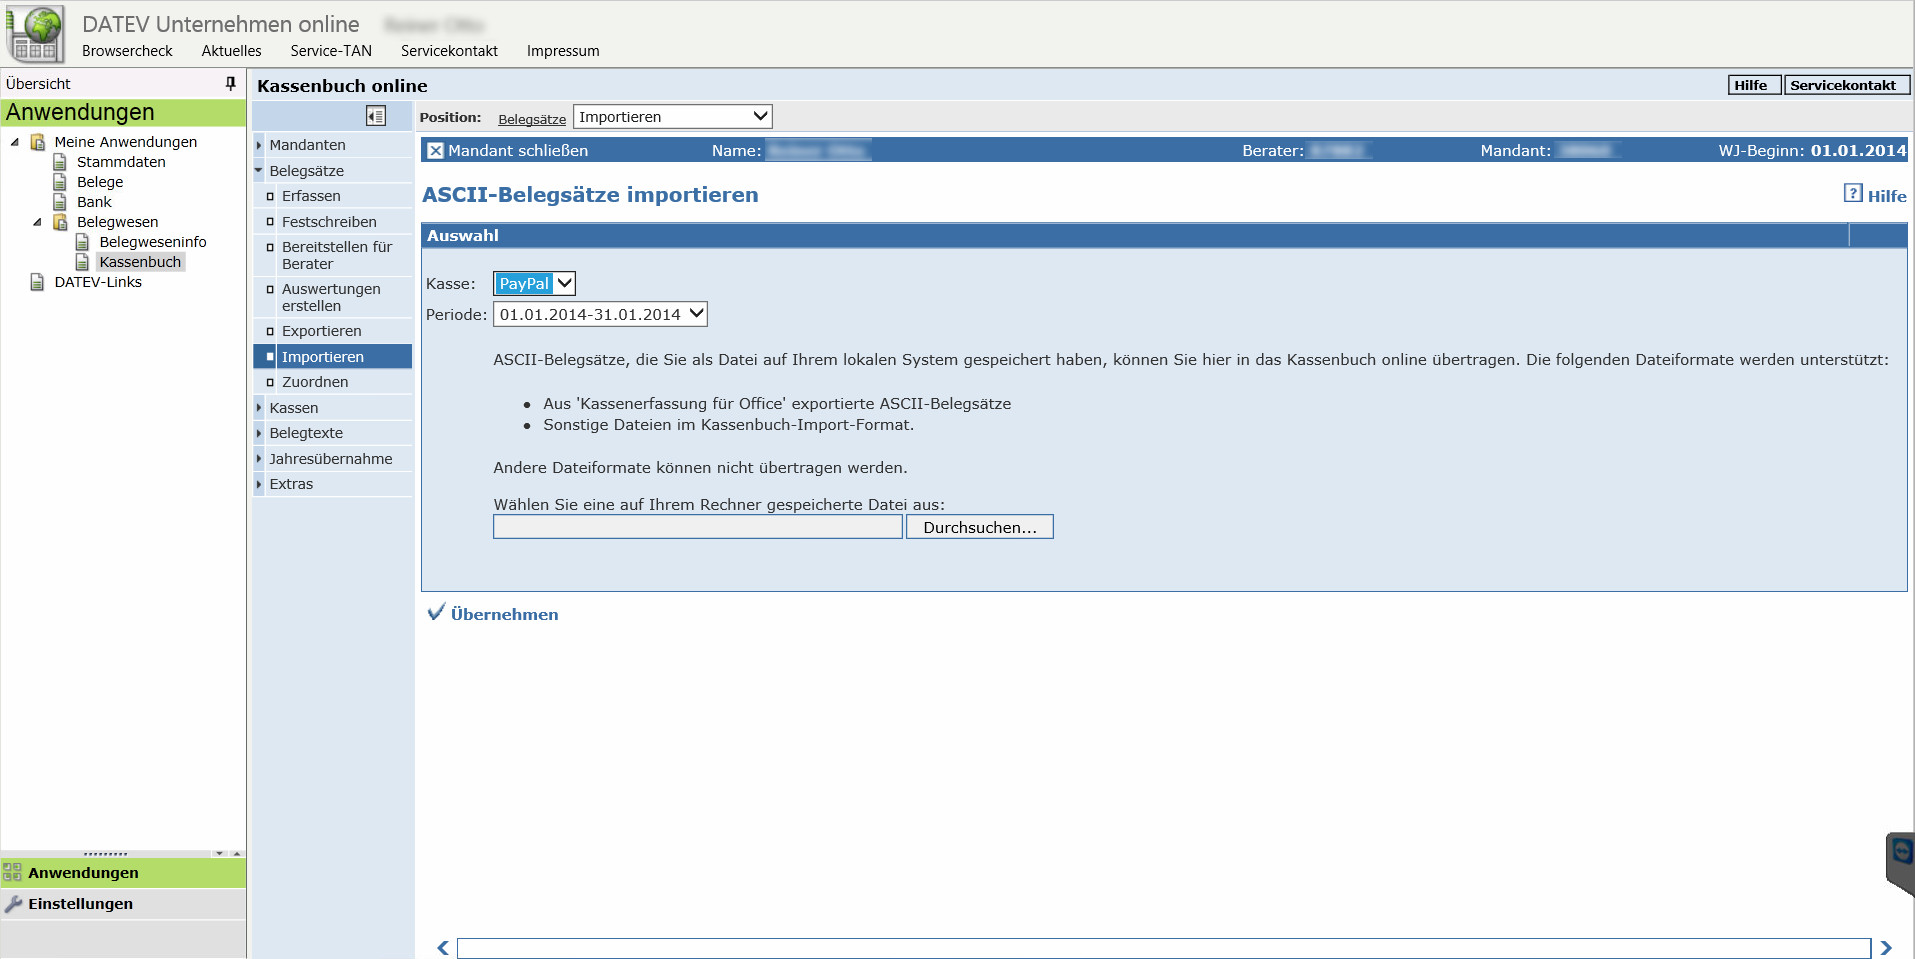Viewport: 1915px width, 959px height.
Task: Open the Einstellungen wrench section
Action: 80,904
